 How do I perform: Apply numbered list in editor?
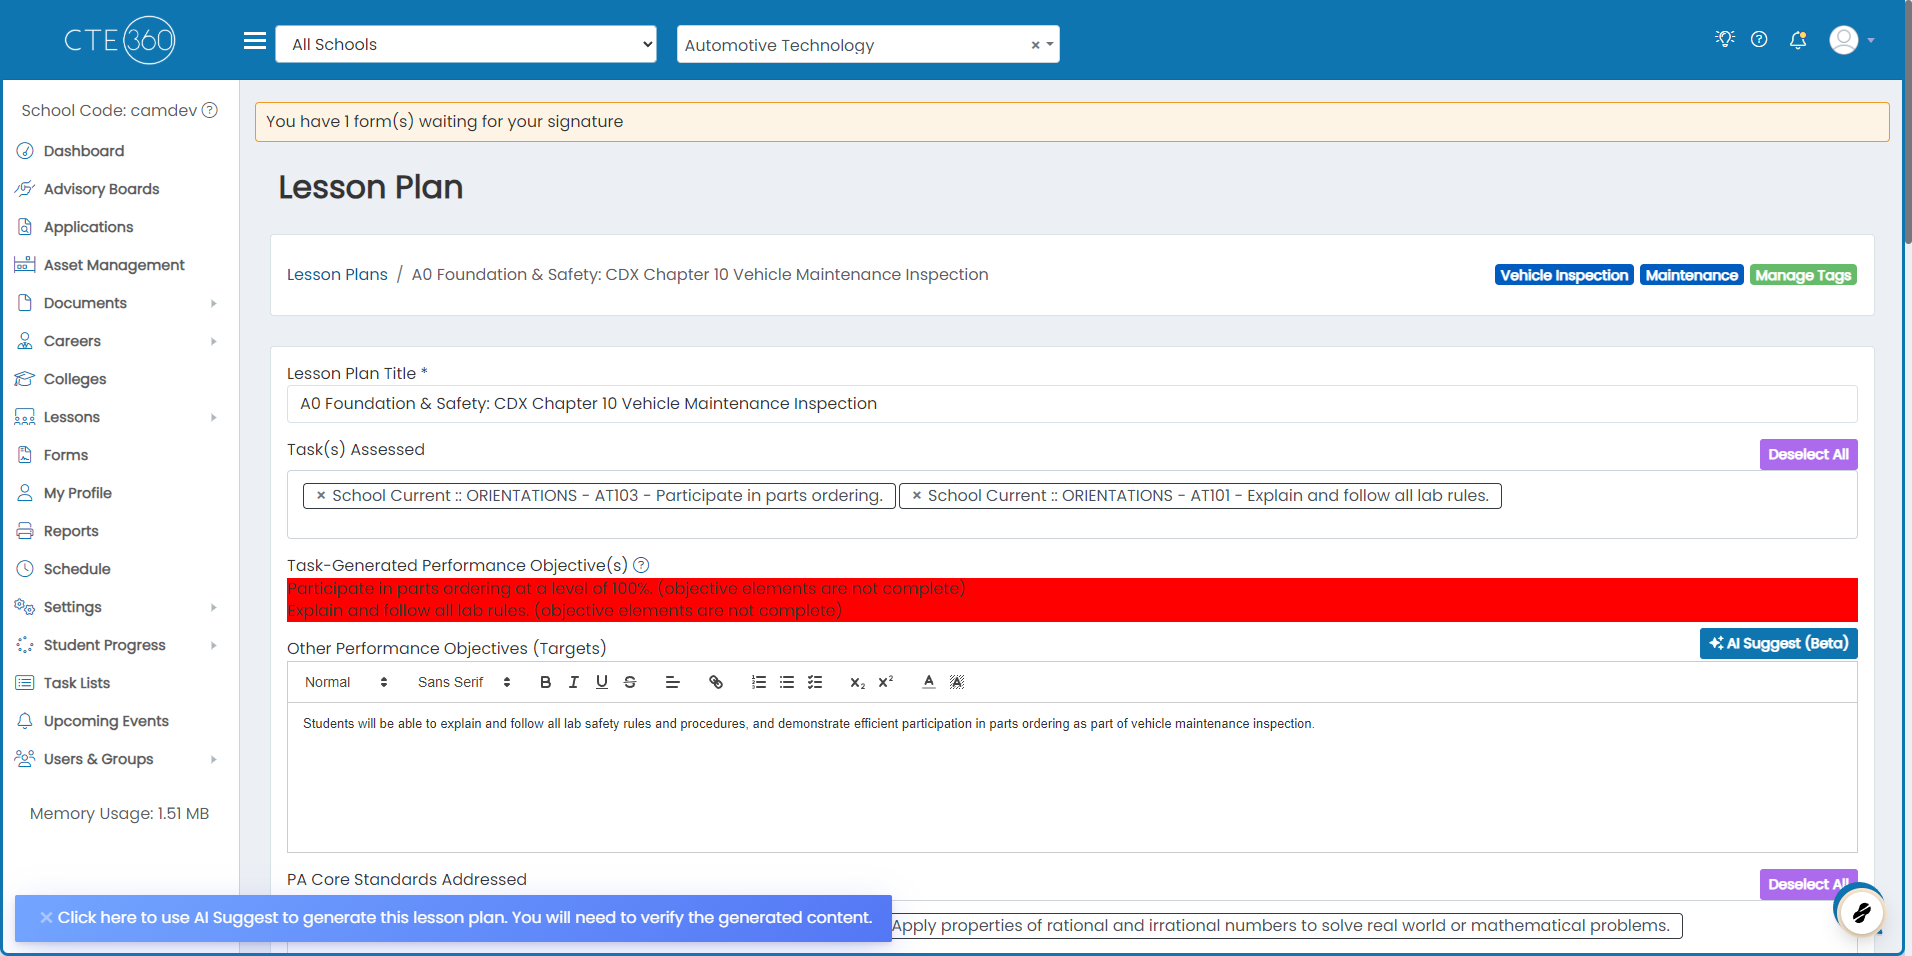click(759, 682)
